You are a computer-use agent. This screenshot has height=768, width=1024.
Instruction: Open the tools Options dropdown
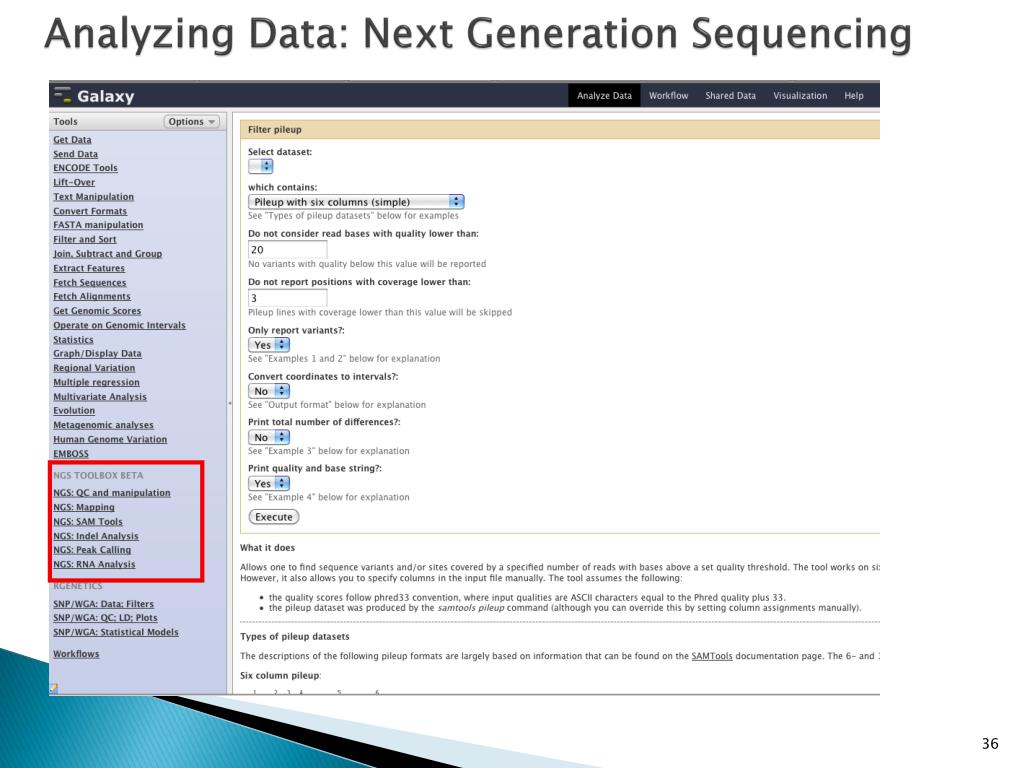(x=191, y=121)
